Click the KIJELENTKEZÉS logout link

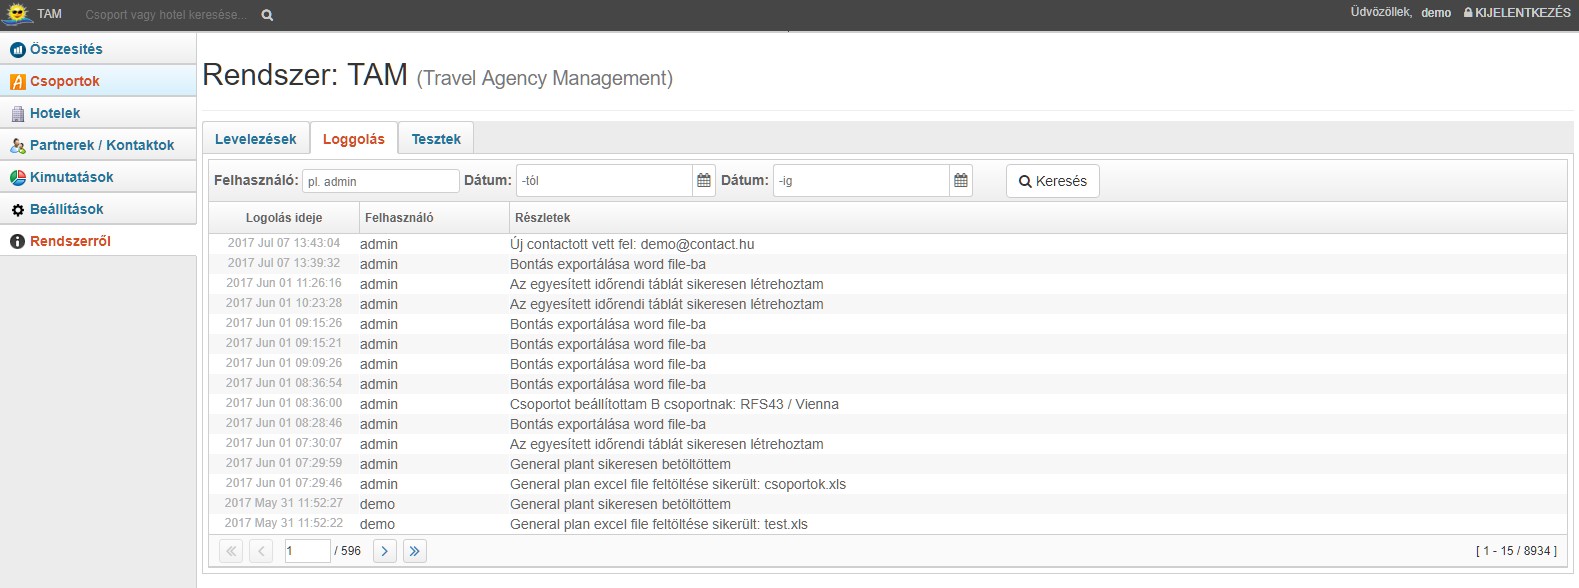1517,13
